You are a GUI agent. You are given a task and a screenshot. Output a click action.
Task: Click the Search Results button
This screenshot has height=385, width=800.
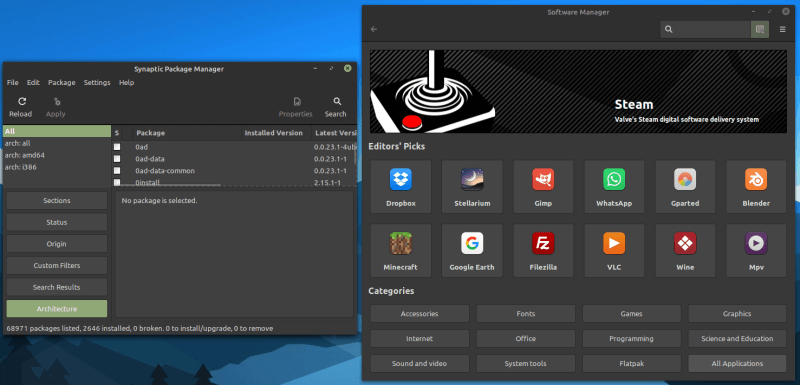tap(57, 287)
